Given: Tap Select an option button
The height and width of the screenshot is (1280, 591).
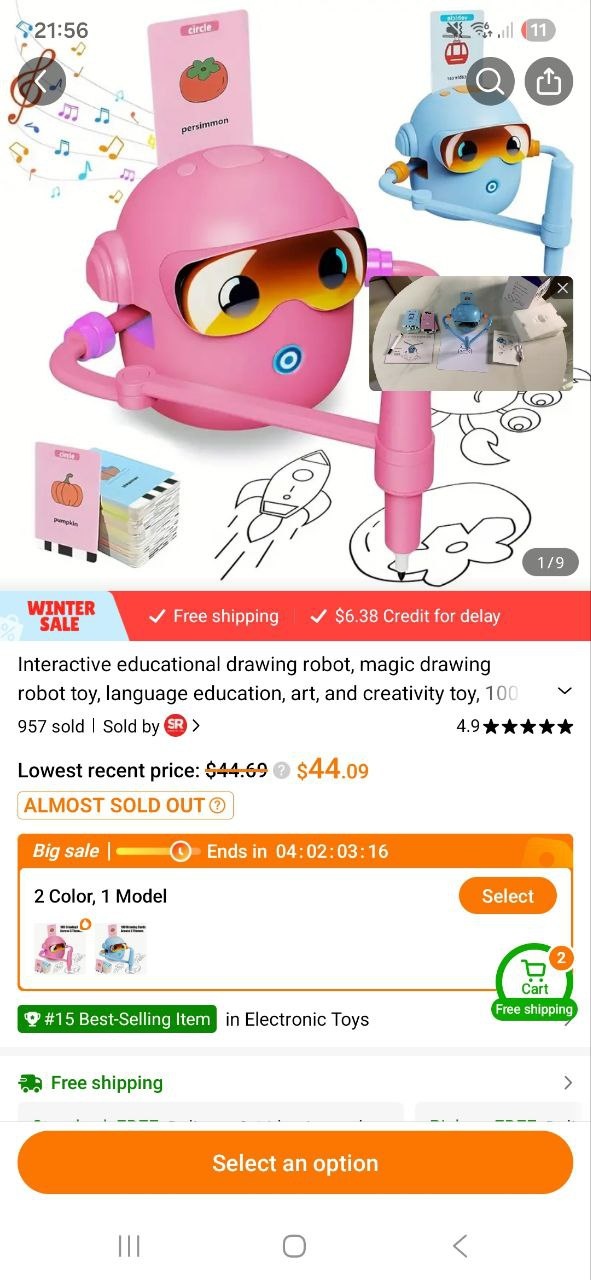Looking at the screenshot, I should (x=295, y=1163).
